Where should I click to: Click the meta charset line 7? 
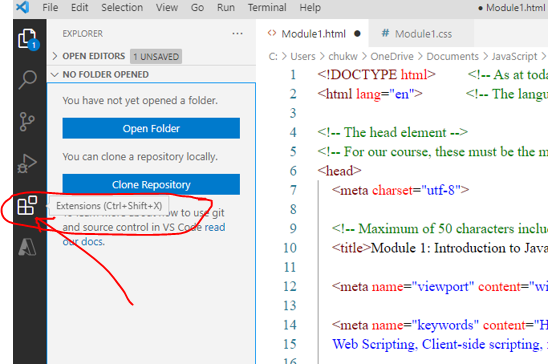tap(401, 190)
